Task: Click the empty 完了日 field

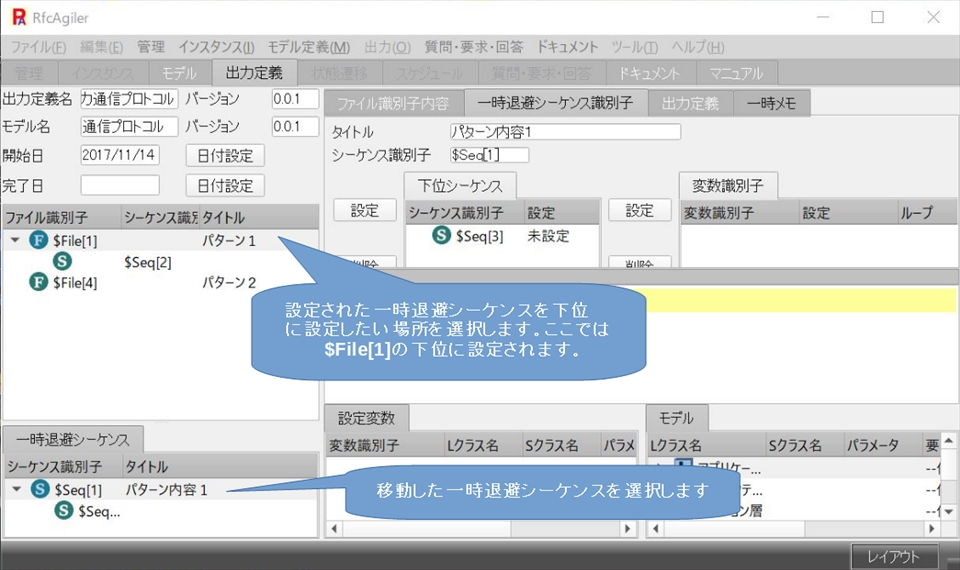Action: [120, 185]
